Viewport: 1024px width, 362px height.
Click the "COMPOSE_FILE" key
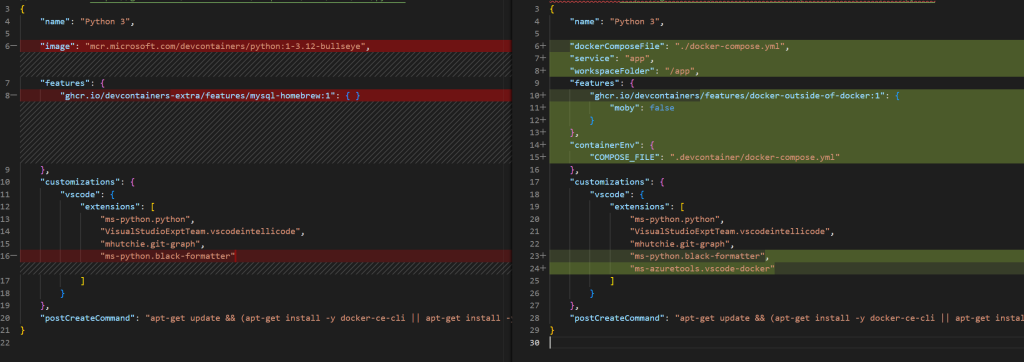click(625, 157)
